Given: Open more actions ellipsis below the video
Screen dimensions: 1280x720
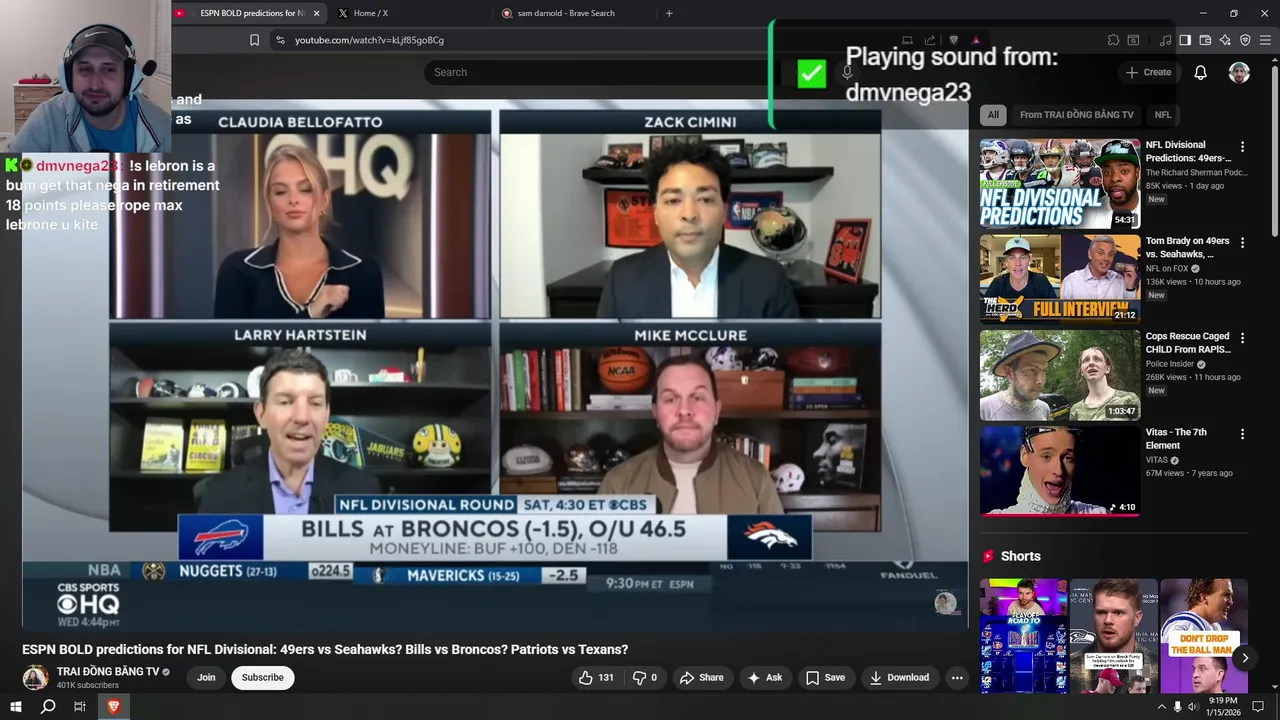Looking at the screenshot, I should tap(957, 677).
